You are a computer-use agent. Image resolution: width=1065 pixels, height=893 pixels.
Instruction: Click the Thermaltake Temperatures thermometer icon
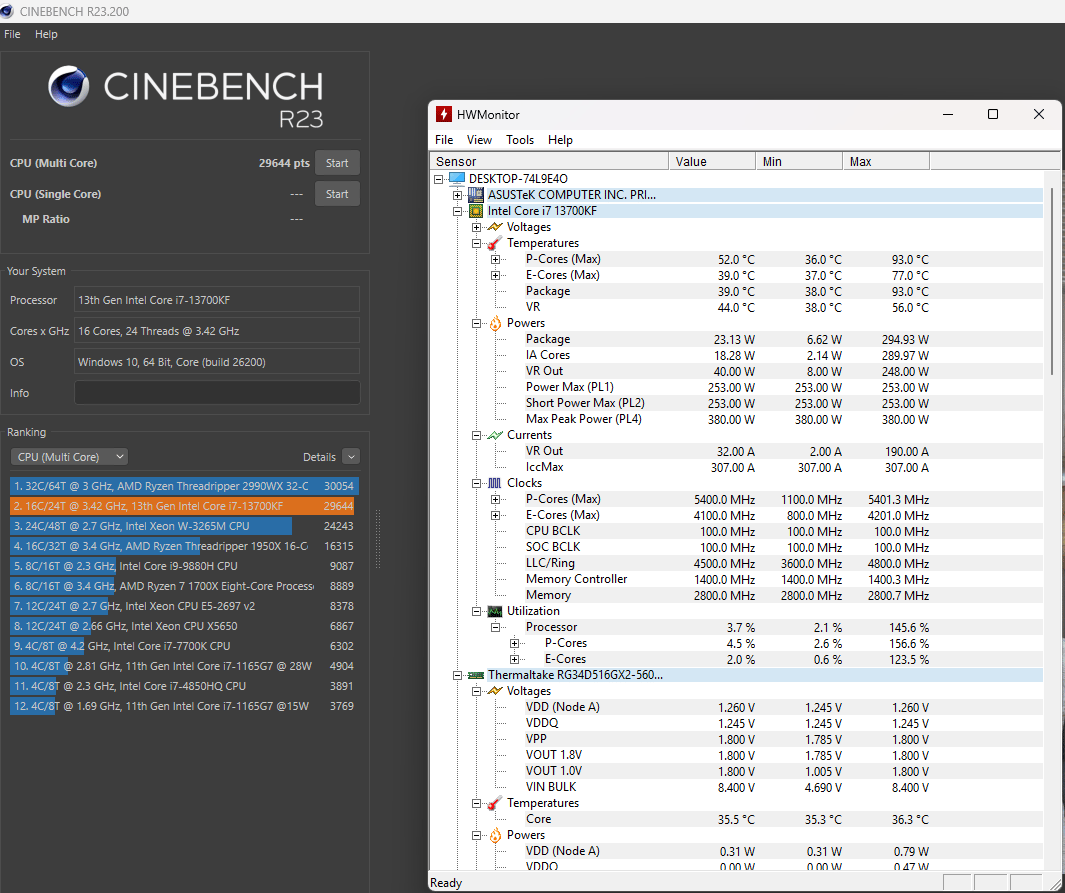tap(495, 803)
